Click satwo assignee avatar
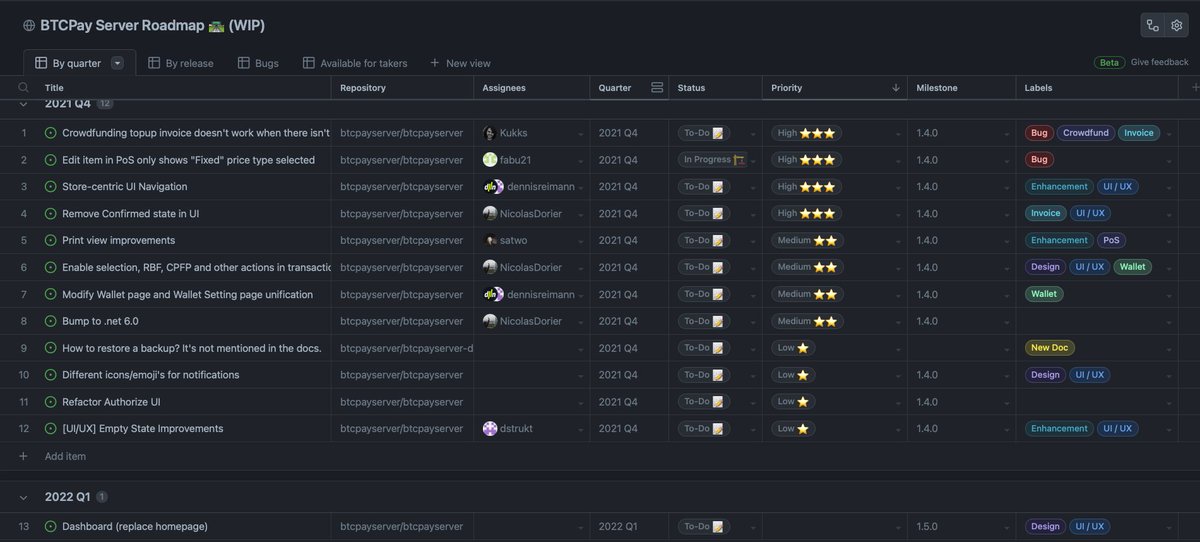Image resolution: width=1200 pixels, height=542 pixels. (x=490, y=241)
